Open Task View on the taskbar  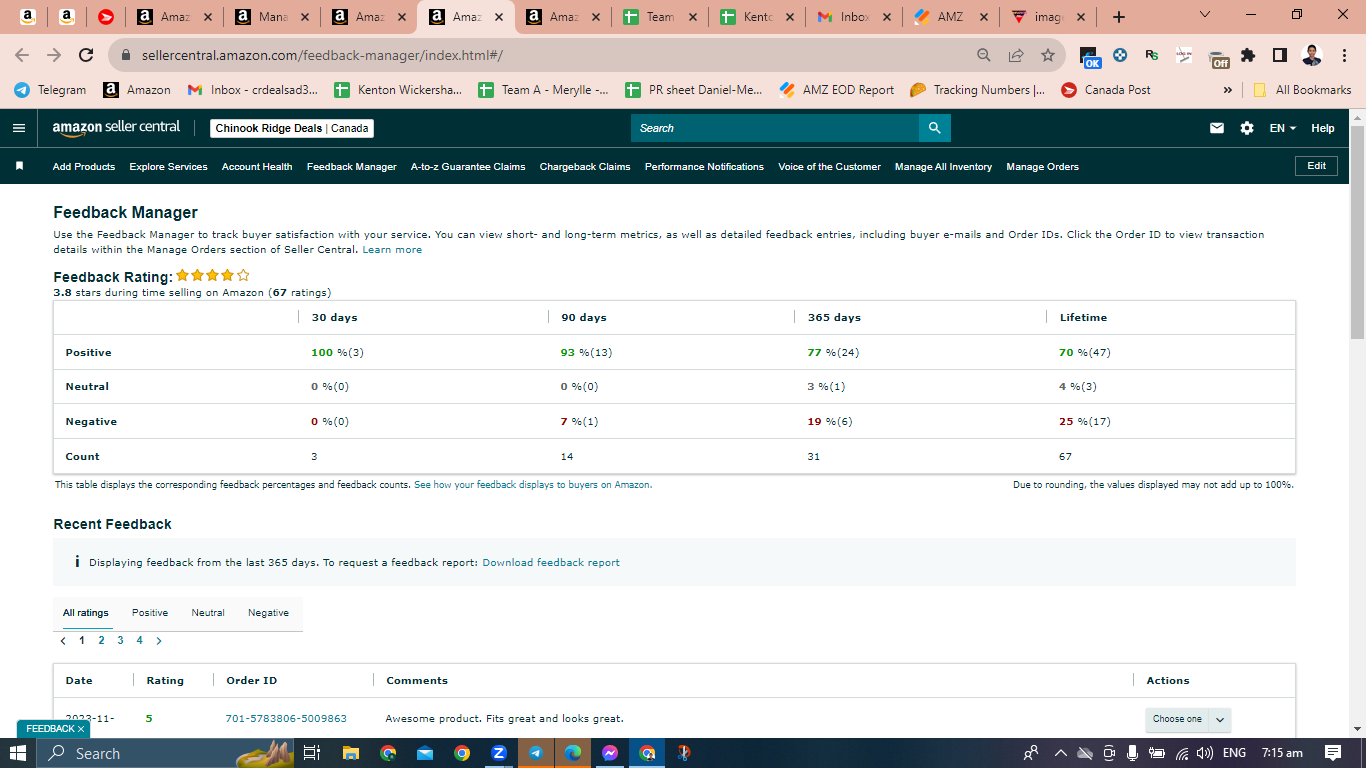311,753
